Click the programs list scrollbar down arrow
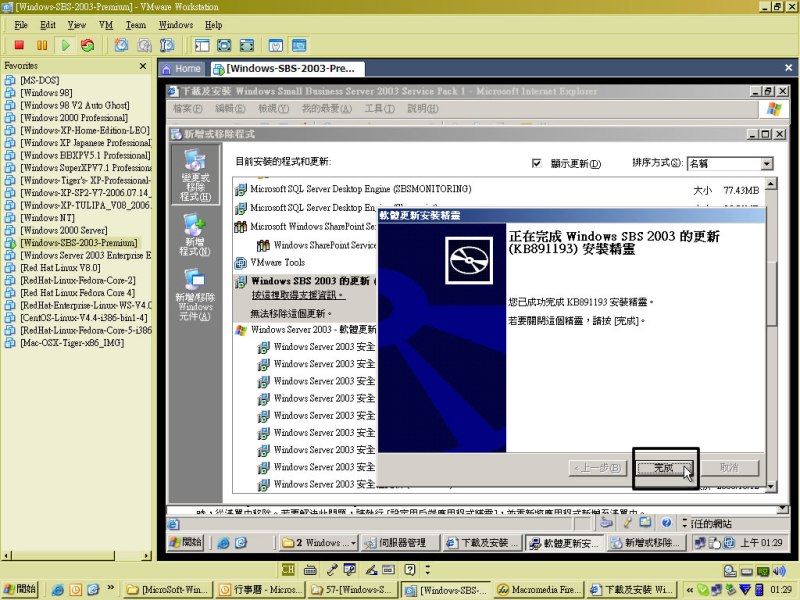 click(x=771, y=486)
